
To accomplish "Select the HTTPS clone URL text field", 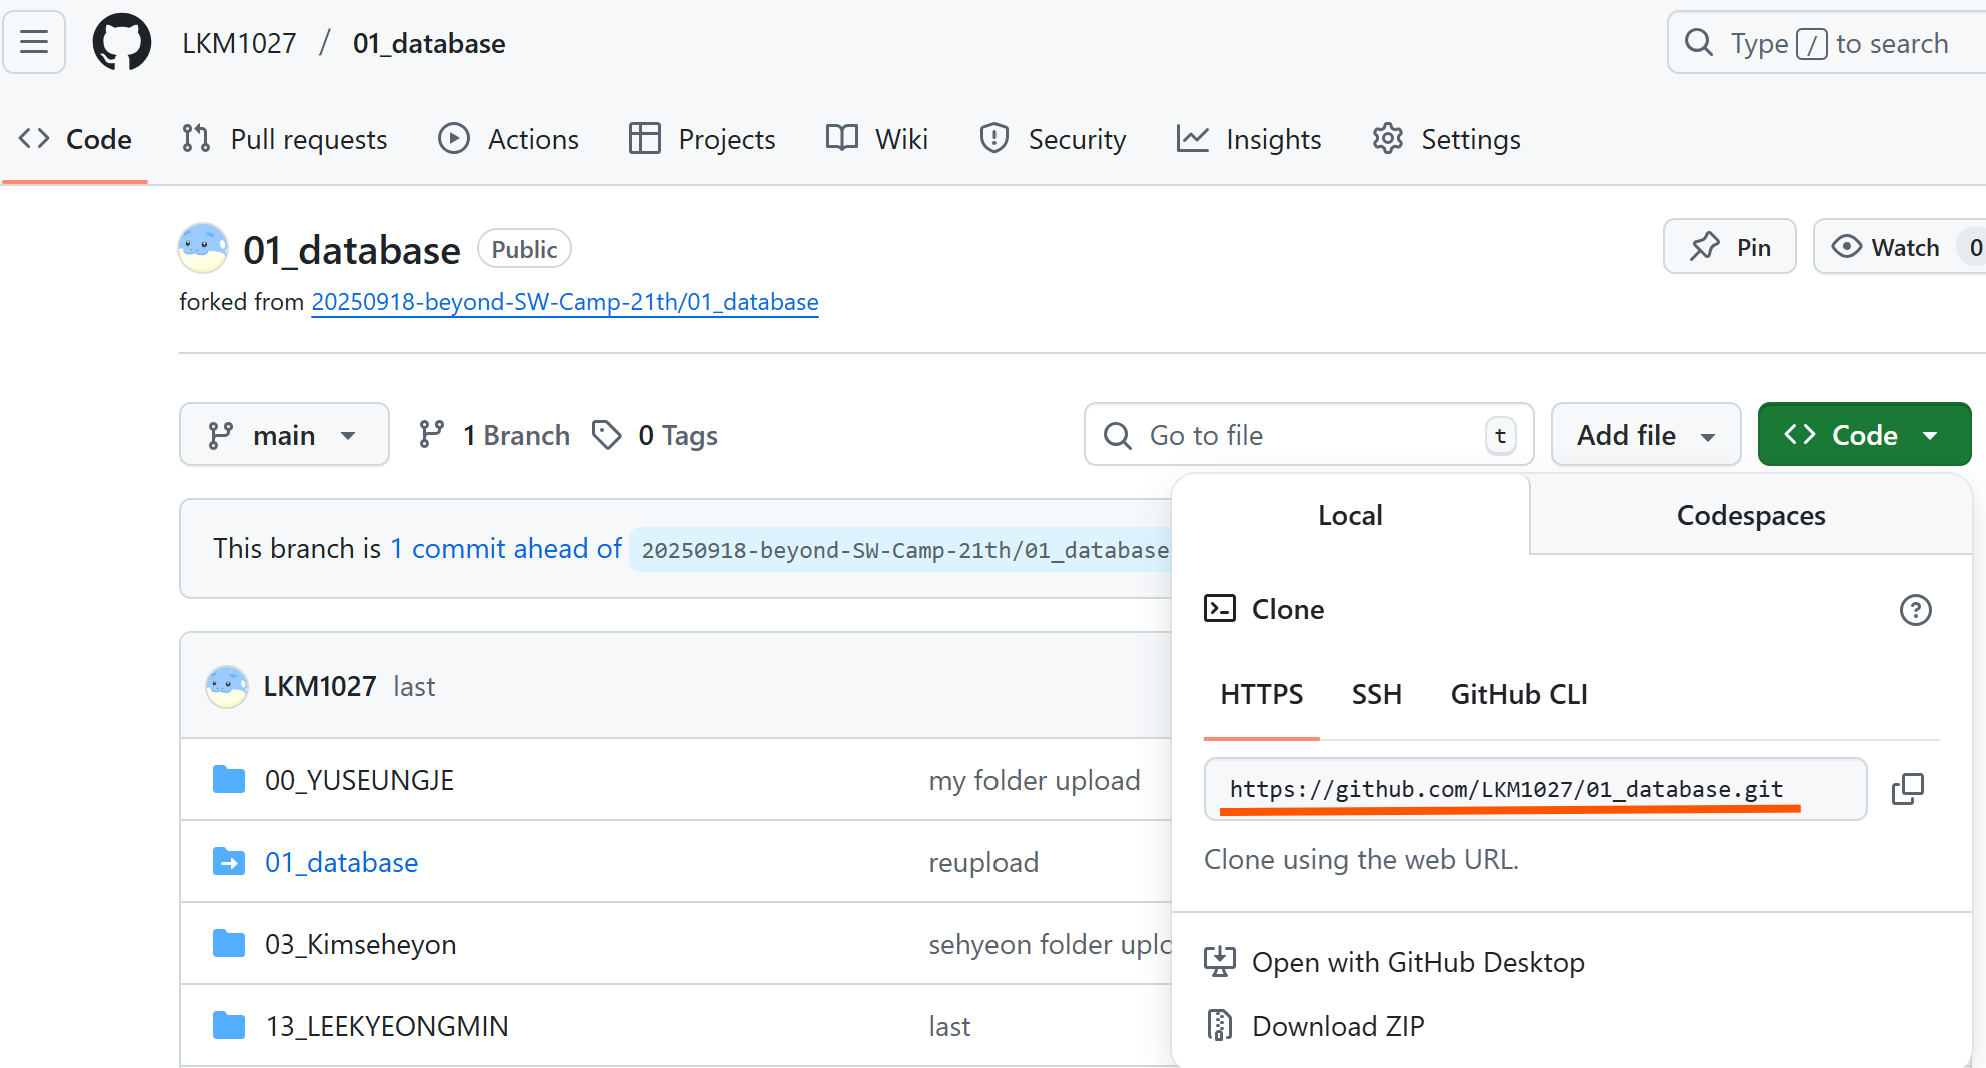I will pyautogui.click(x=1535, y=789).
